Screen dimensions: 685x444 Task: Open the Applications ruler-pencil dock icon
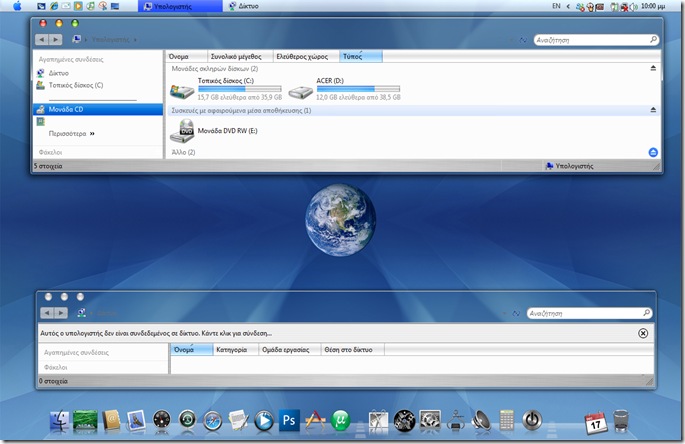pos(315,421)
